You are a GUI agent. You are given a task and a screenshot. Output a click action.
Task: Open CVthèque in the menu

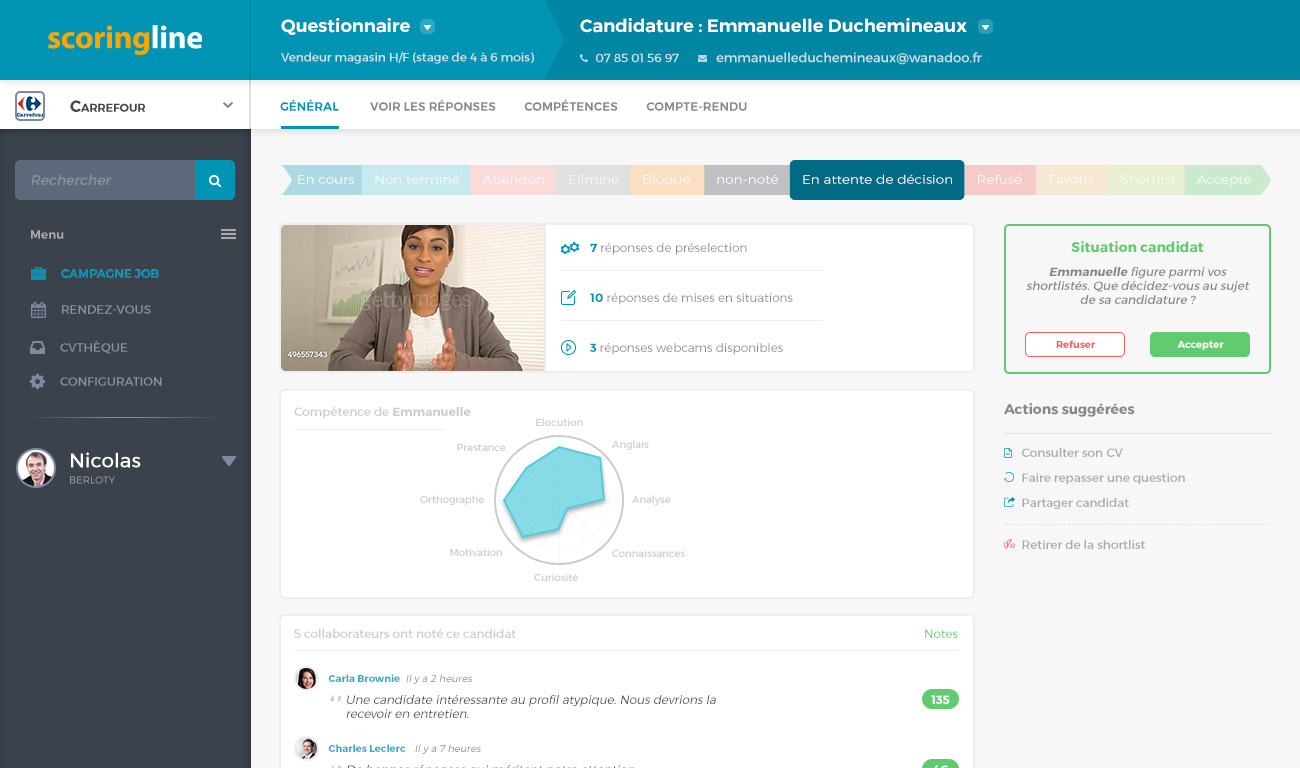tap(94, 347)
